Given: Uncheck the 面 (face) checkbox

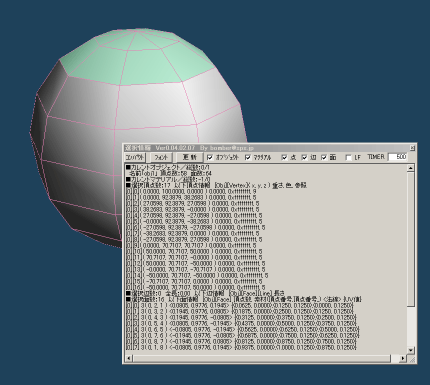Looking at the screenshot, I should 324,157.
